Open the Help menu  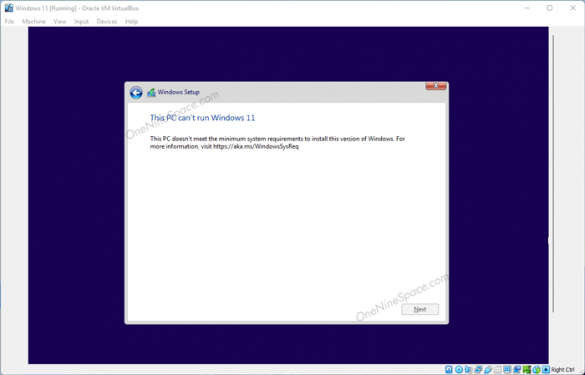tap(131, 22)
